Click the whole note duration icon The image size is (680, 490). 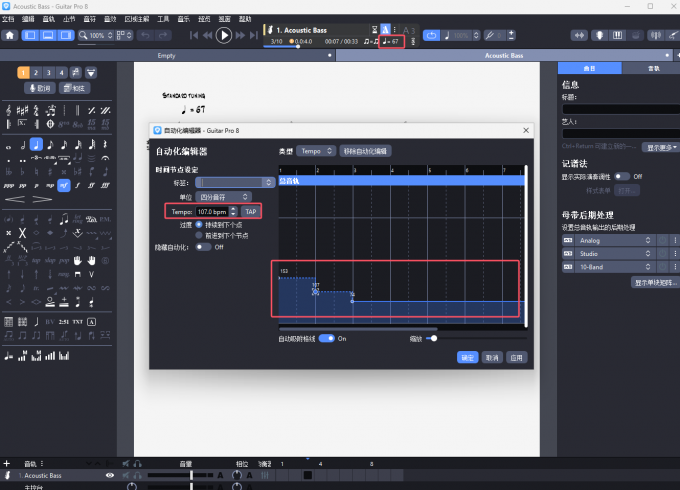coord(8,144)
